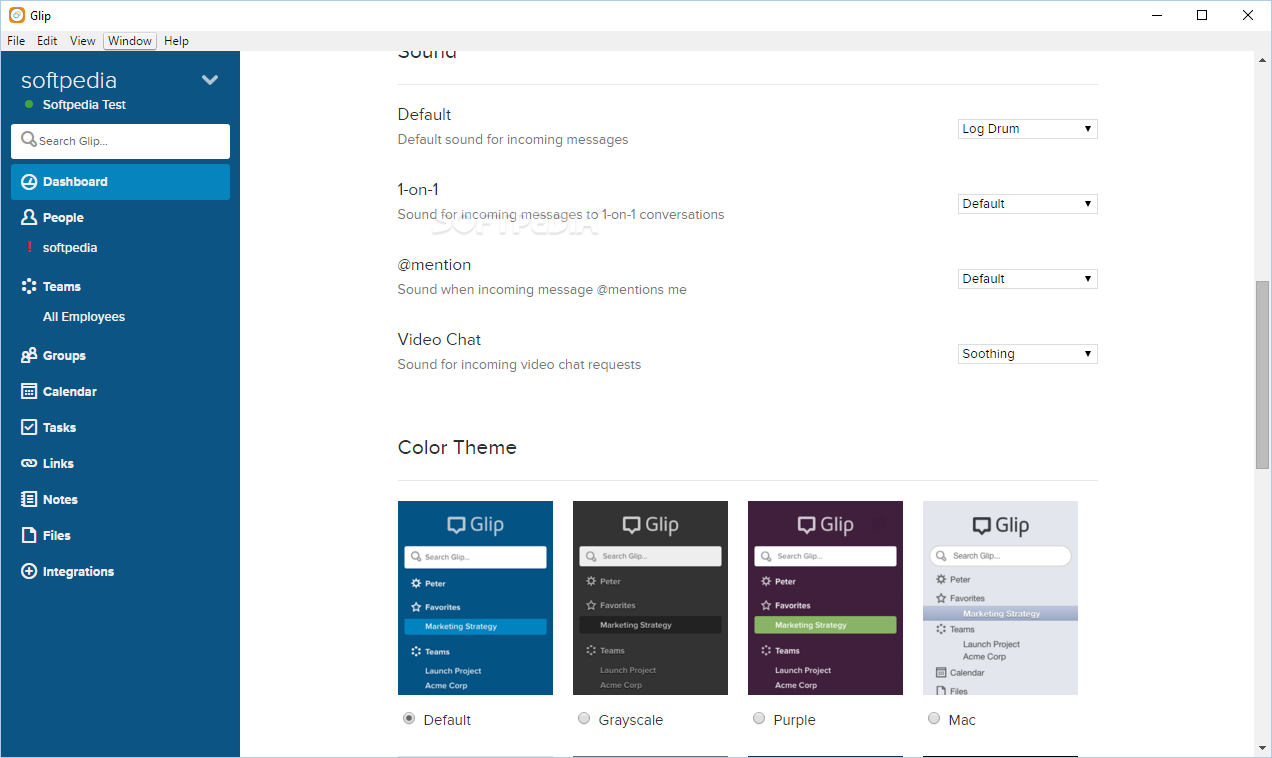Click the Purple theme preview thumbnail

[825, 598]
